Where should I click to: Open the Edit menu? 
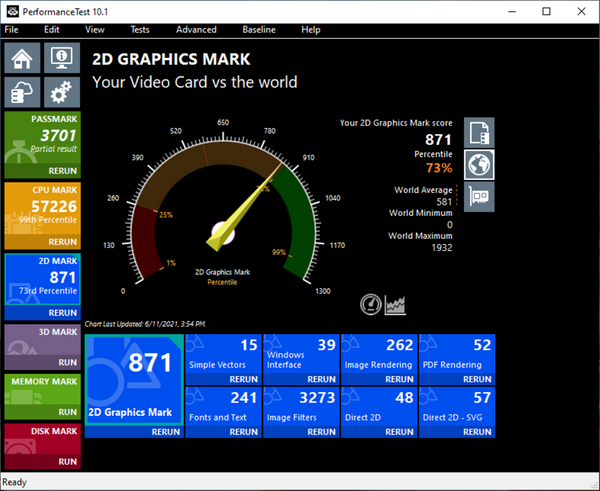52,29
